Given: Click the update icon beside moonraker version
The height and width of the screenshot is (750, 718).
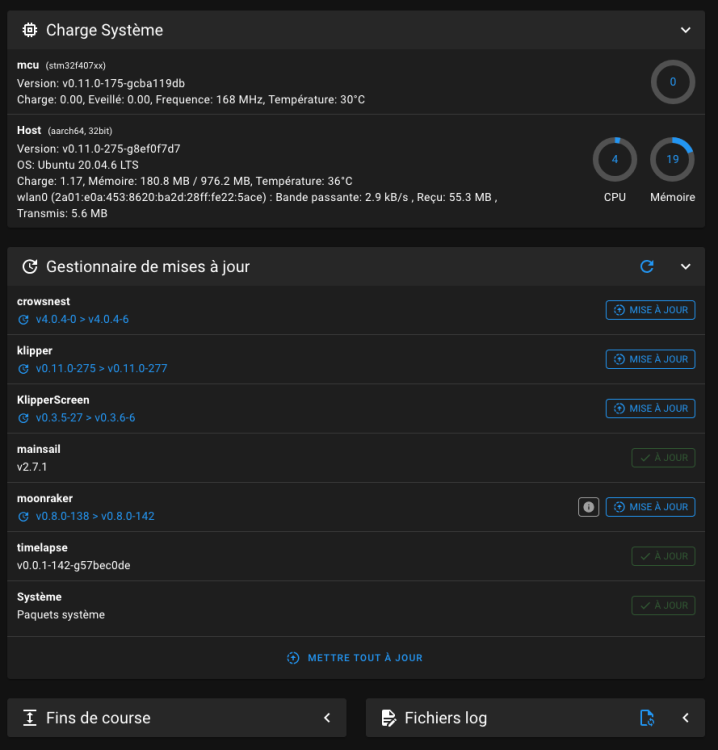Looking at the screenshot, I should click(x=24, y=517).
